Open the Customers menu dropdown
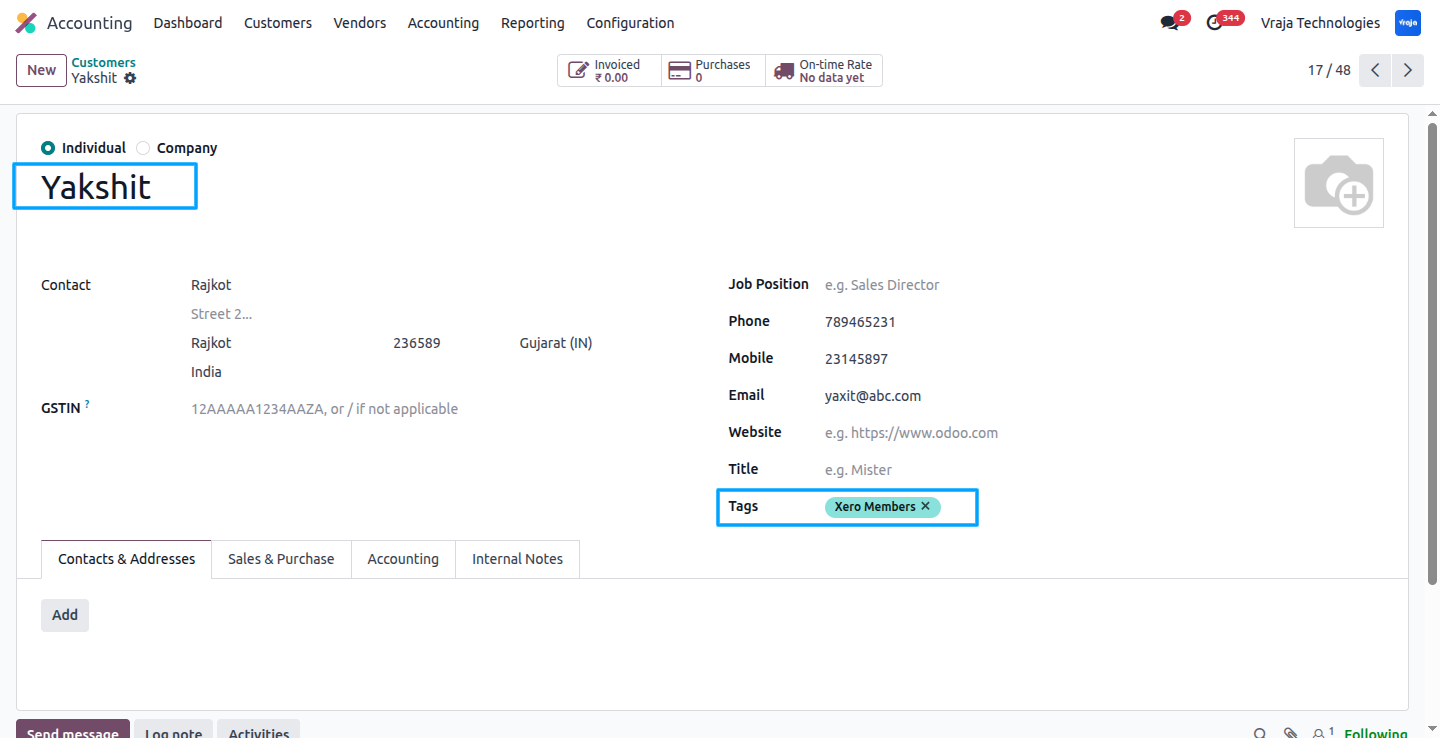 (x=278, y=23)
